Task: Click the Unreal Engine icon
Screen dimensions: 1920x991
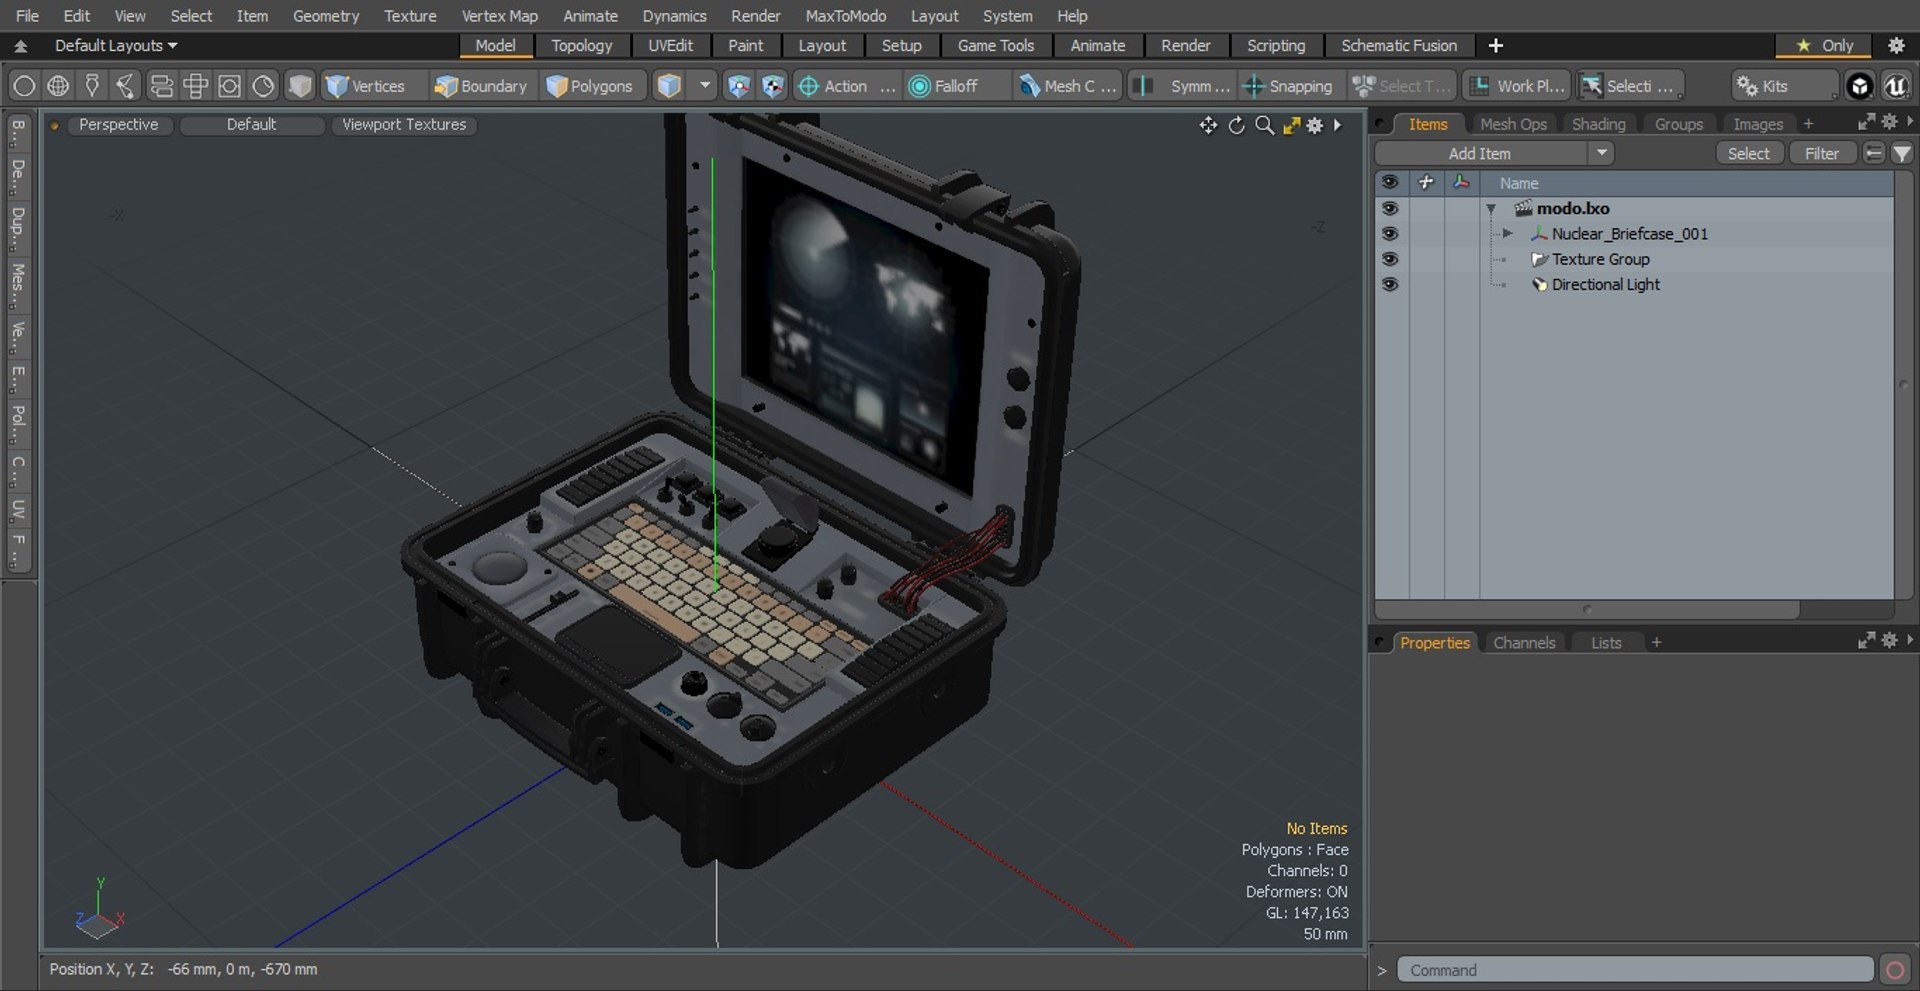Action: click(1896, 86)
